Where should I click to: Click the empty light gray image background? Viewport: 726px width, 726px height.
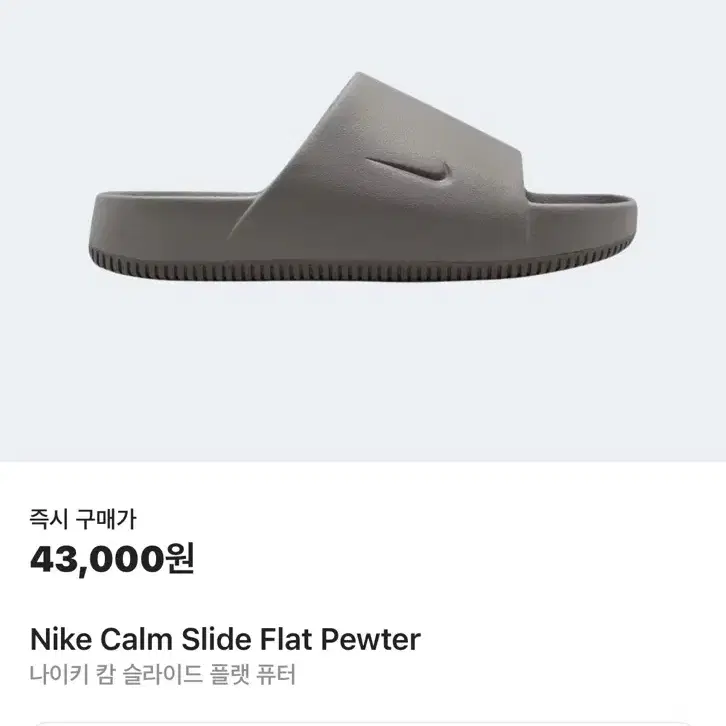[x=363, y=370]
